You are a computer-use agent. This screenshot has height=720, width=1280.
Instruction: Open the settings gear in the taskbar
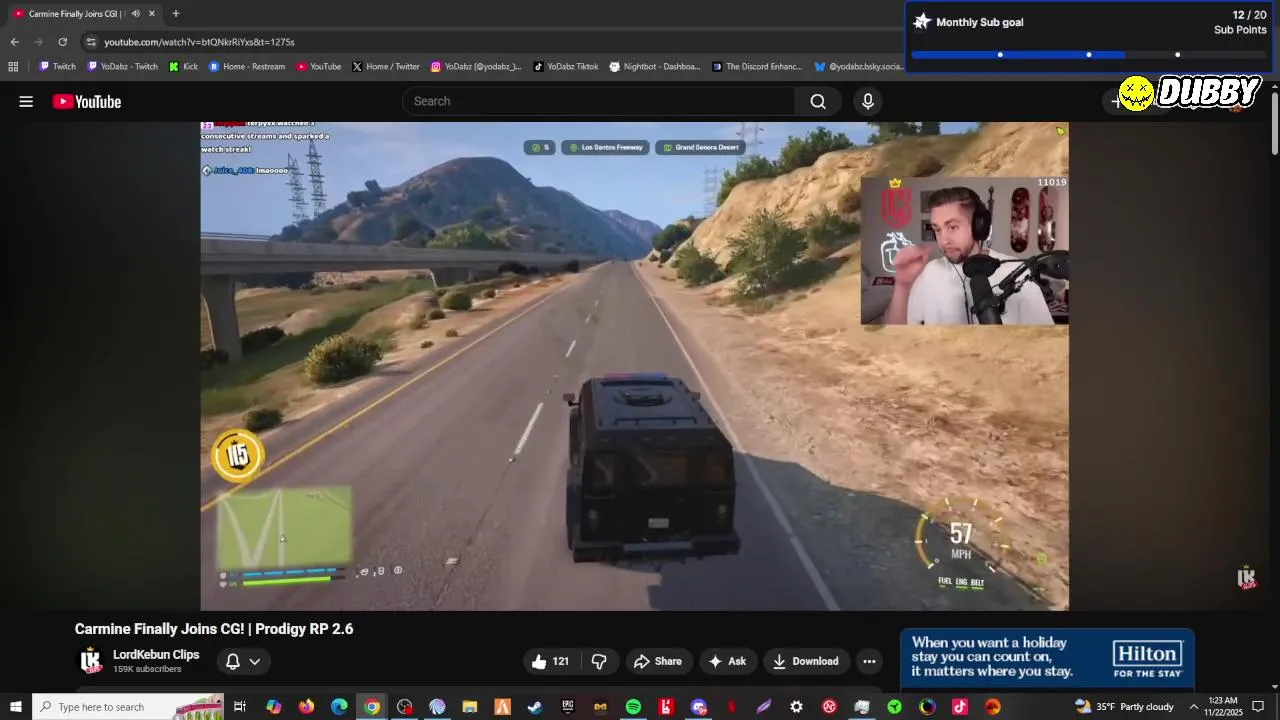point(796,707)
